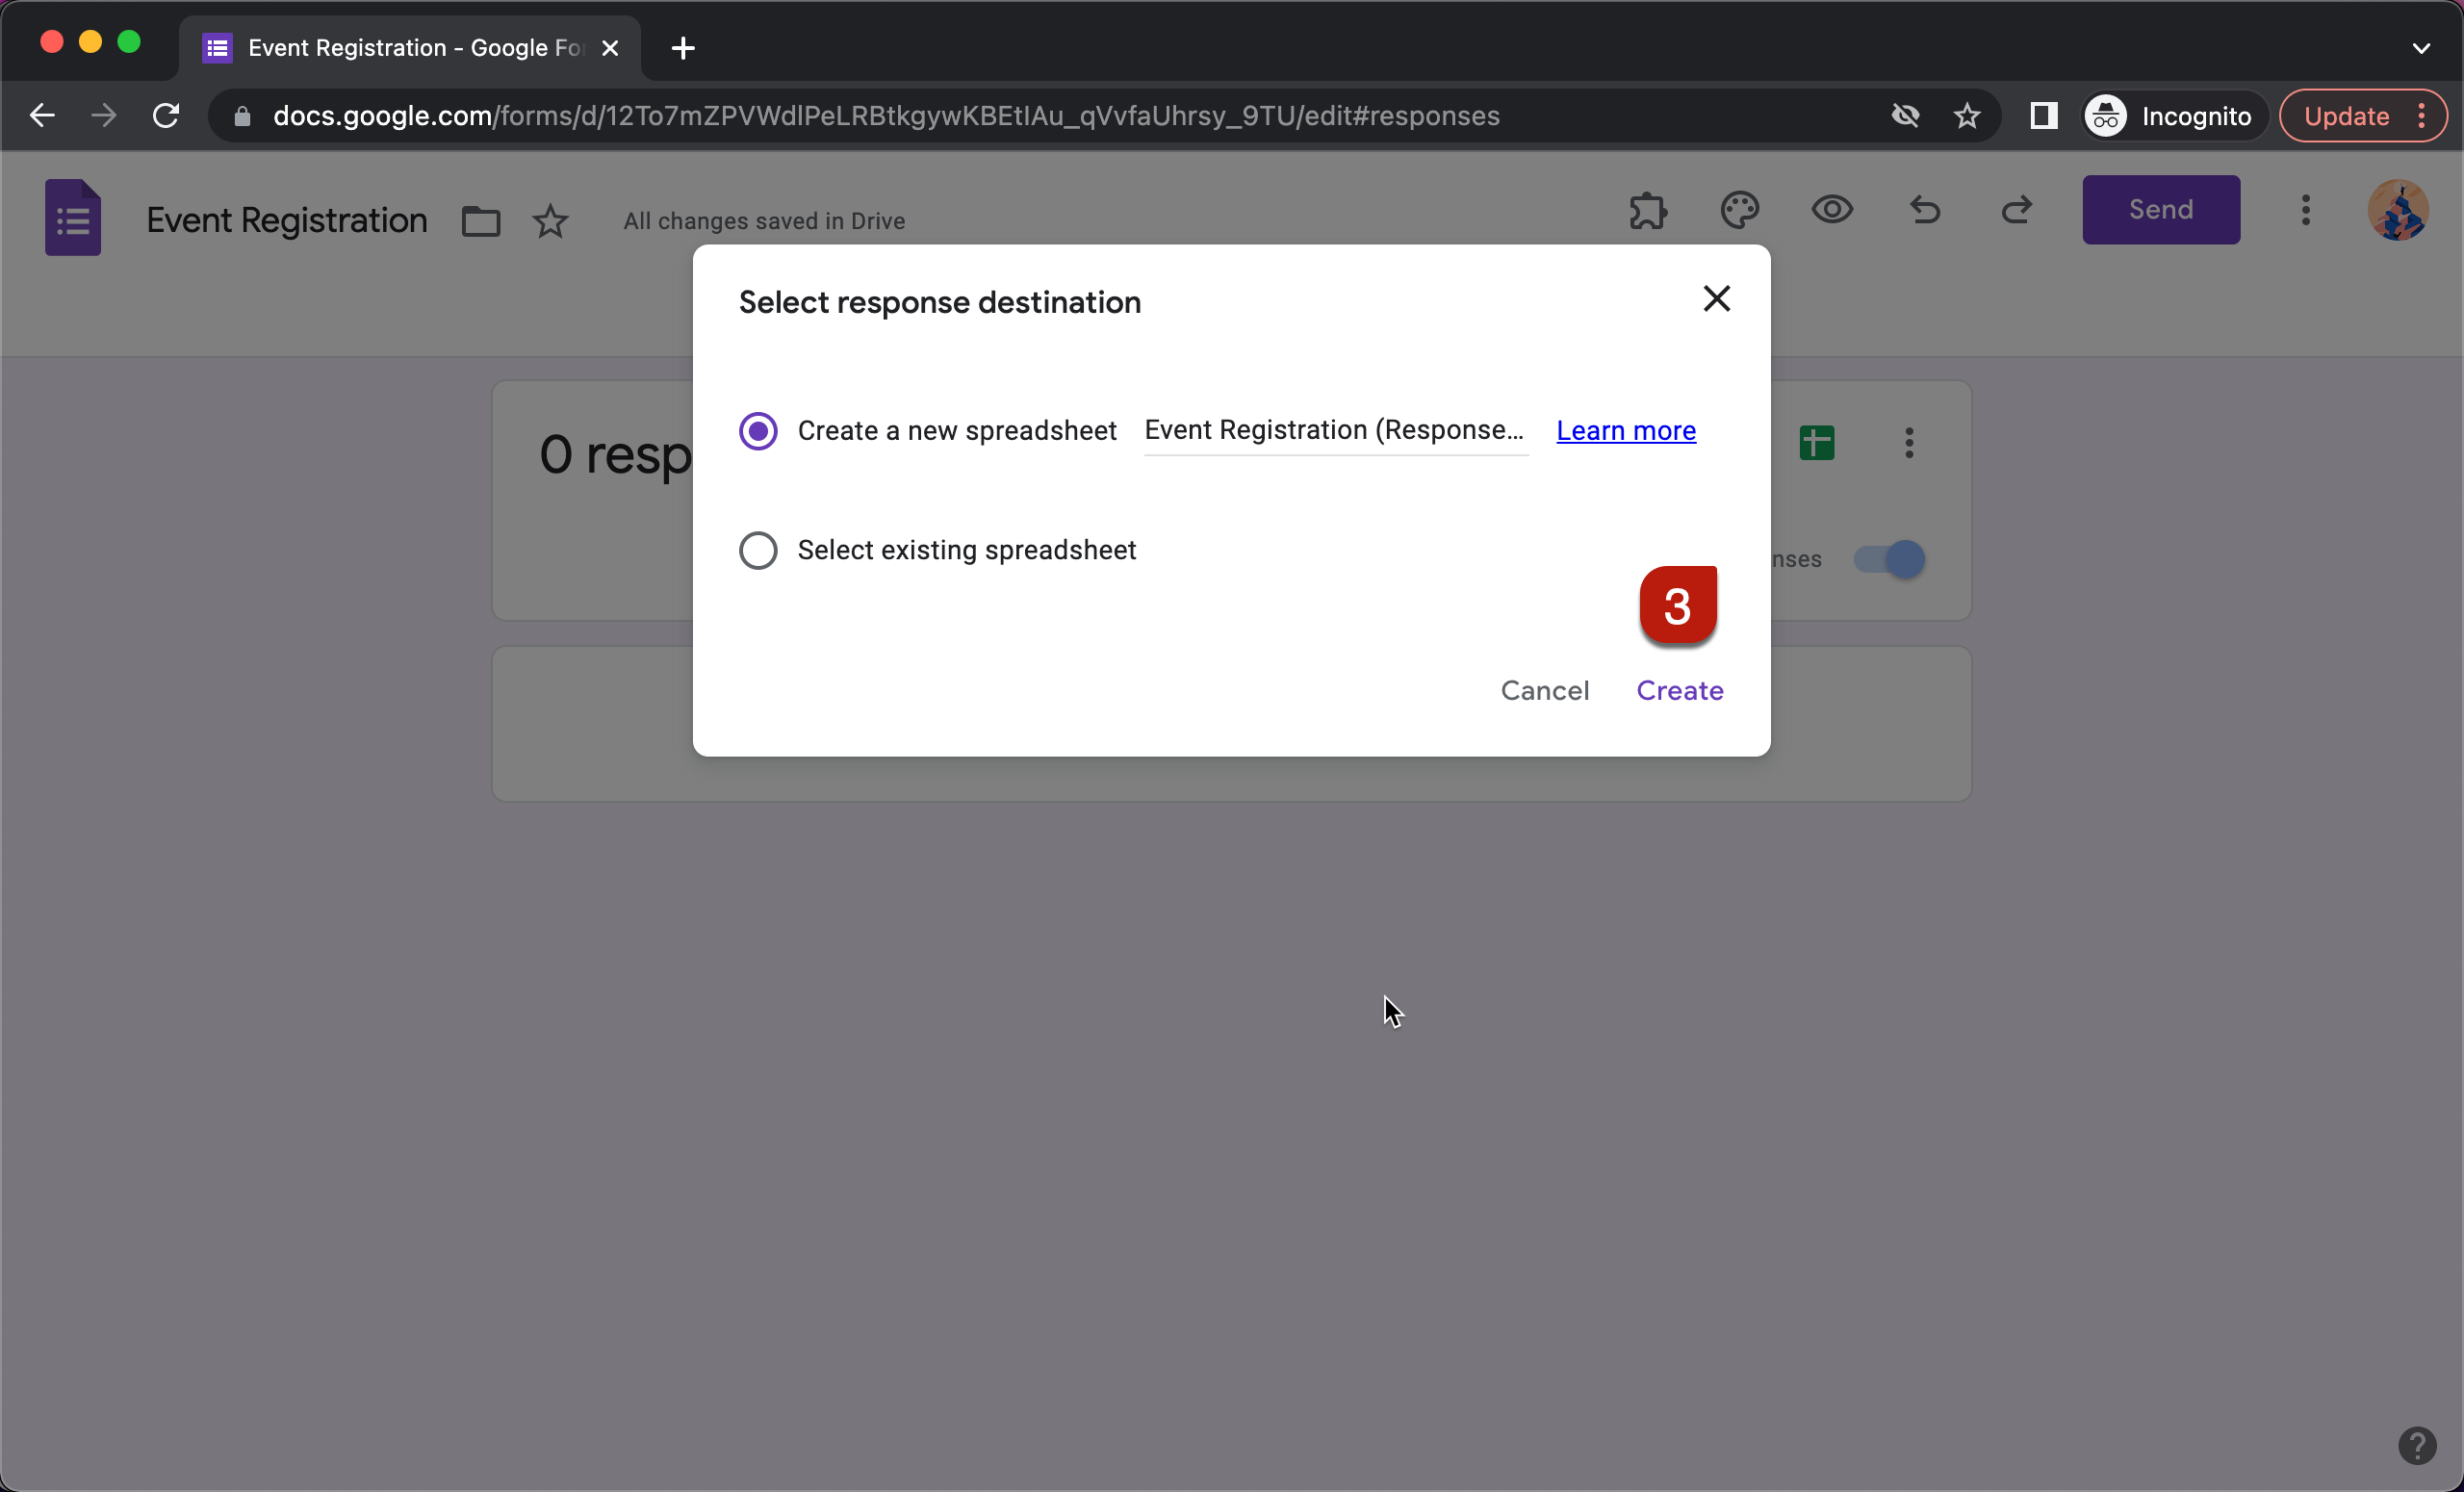The width and height of the screenshot is (2464, 1492).
Task: Open the form's more options menu
Action: [x=2305, y=210]
